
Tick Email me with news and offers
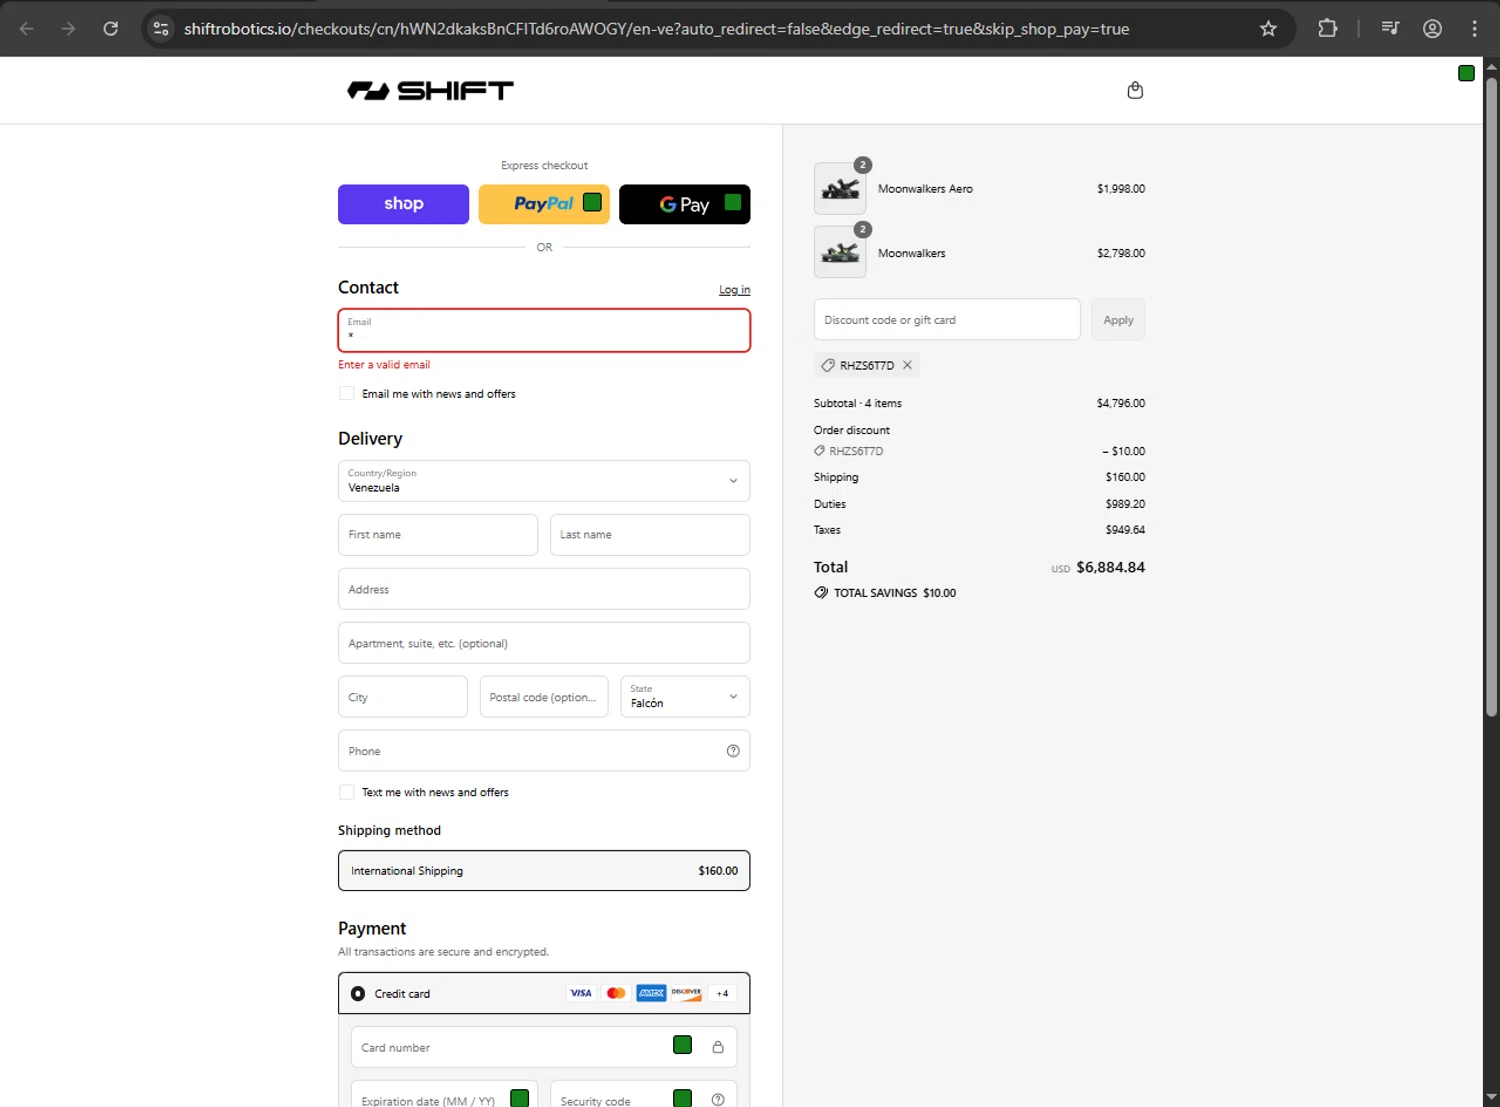[347, 394]
